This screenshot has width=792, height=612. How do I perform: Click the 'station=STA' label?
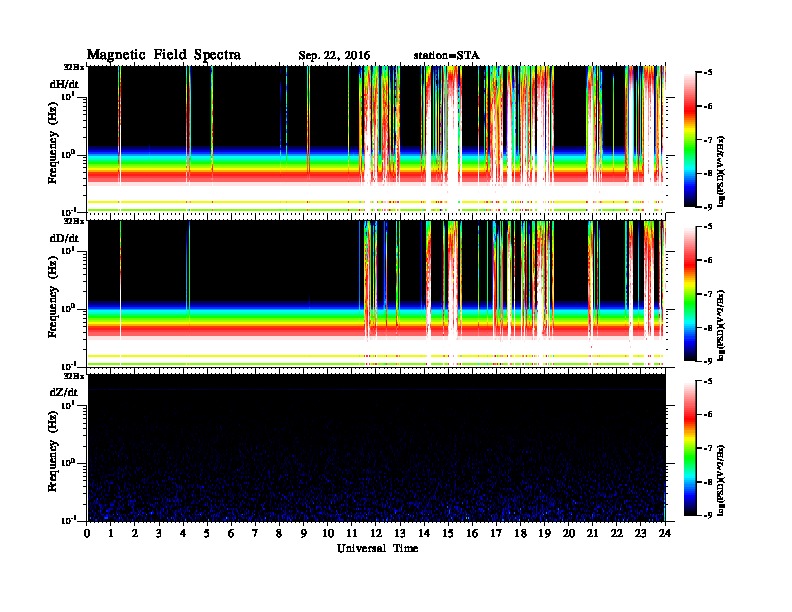click(x=446, y=55)
